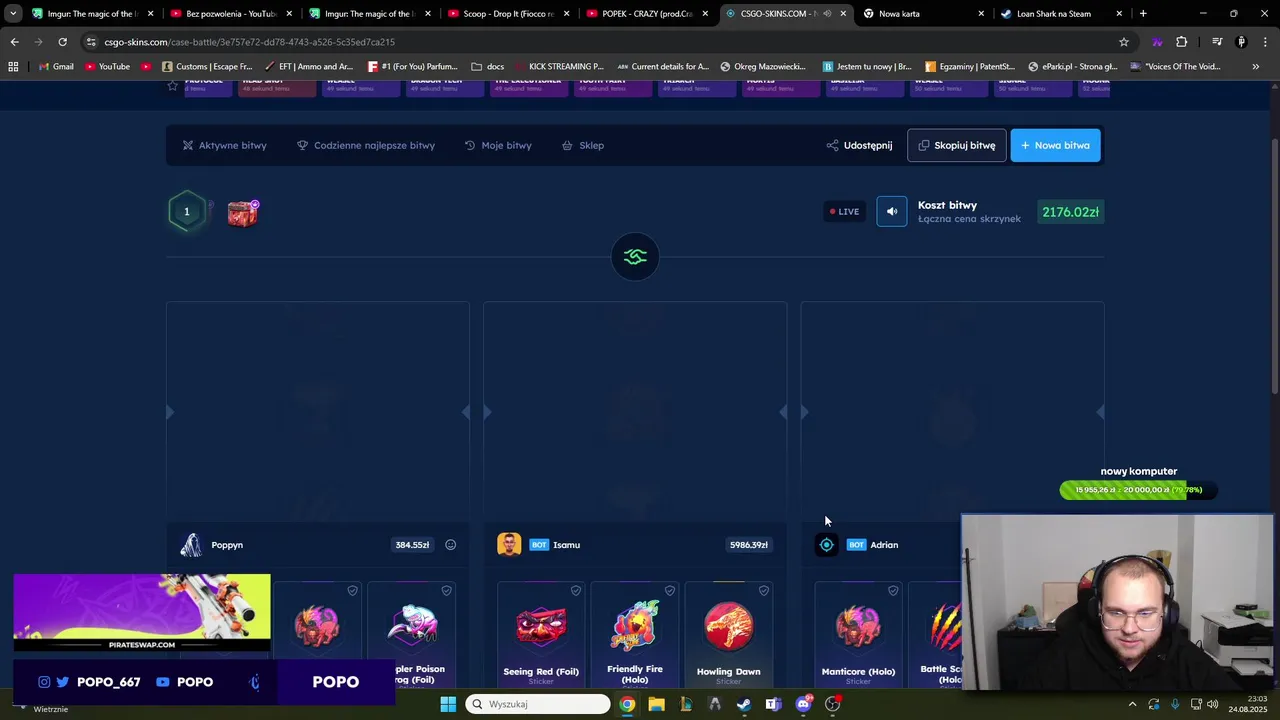The image size is (1280, 720).
Task: Click the nowy komputer donation progress bar
Action: 1138,490
